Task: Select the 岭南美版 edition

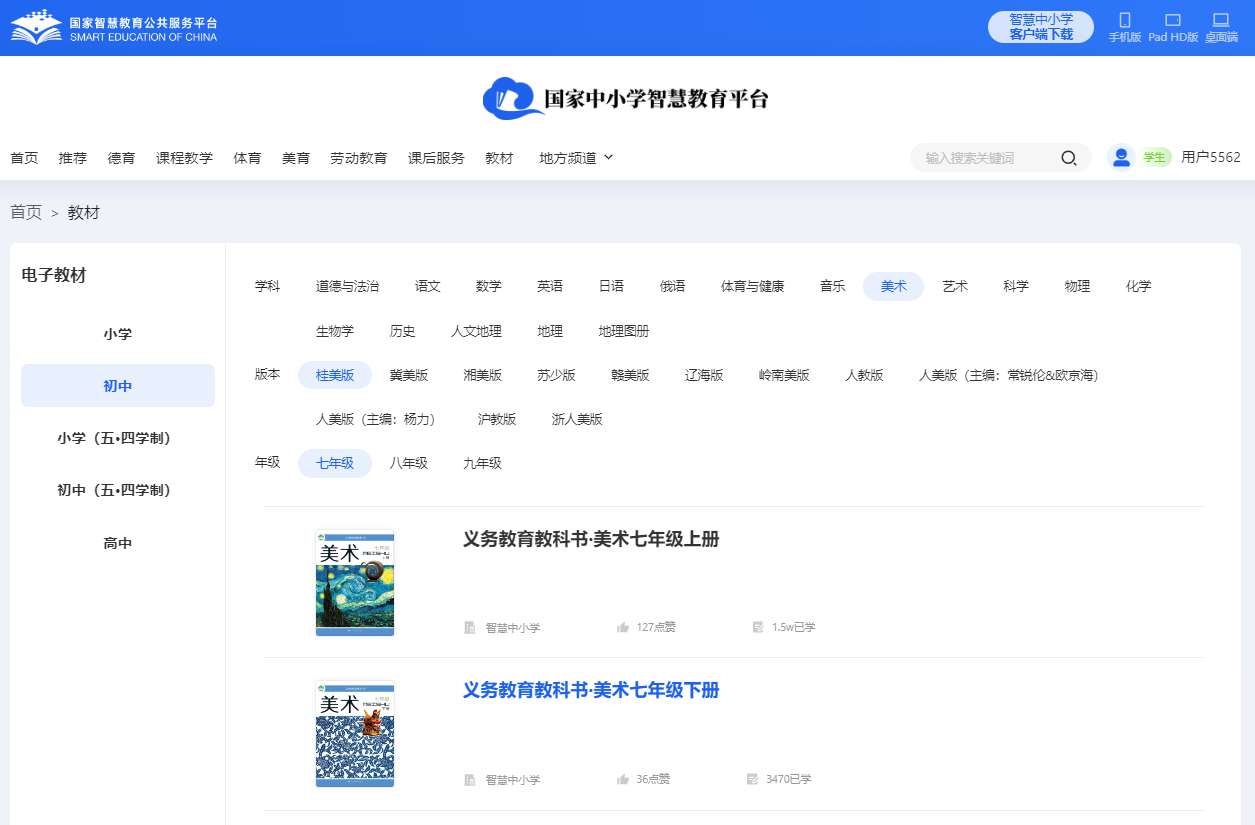Action: pos(785,375)
